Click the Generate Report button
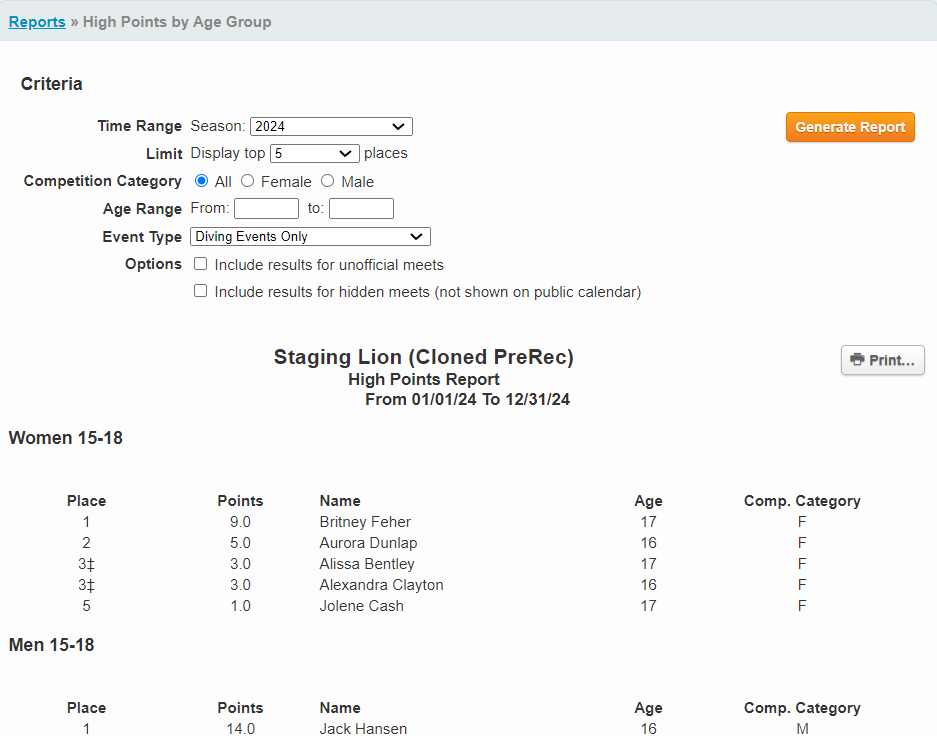This screenshot has width=937, height=736. pos(850,127)
